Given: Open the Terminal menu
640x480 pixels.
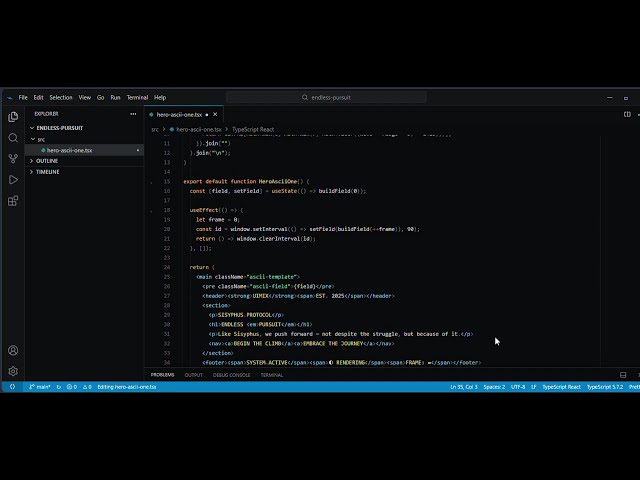Looking at the screenshot, I should coord(137,98).
